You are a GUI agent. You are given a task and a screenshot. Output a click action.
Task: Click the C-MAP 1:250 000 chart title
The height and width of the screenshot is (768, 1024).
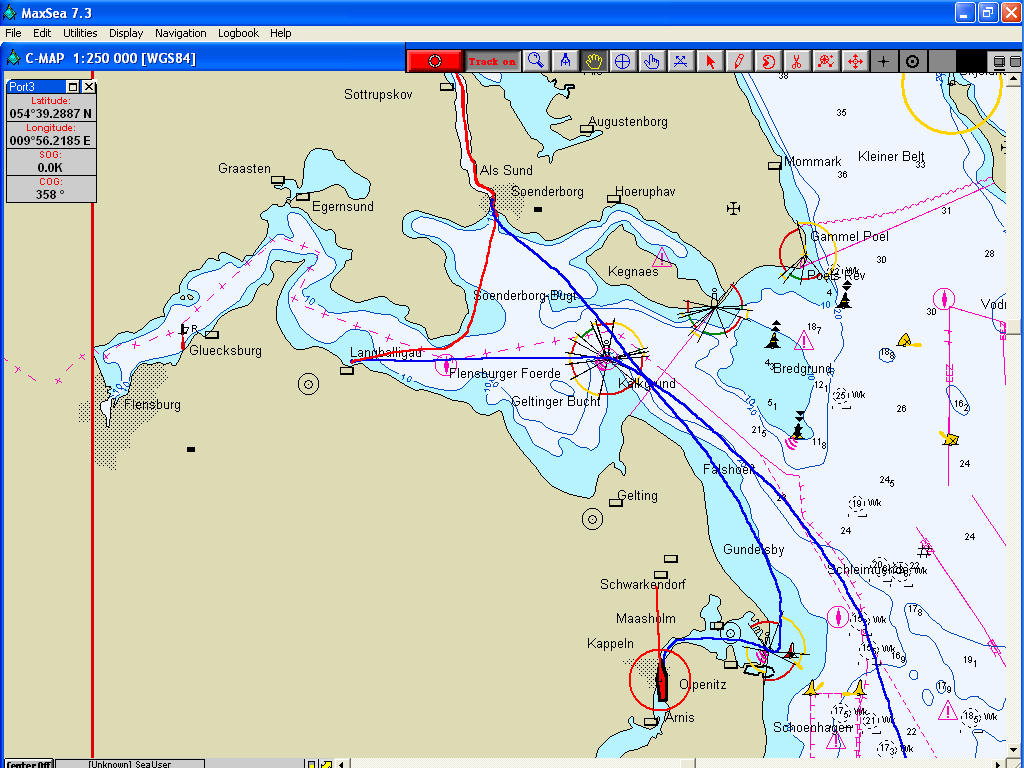[x=110, y=59]
